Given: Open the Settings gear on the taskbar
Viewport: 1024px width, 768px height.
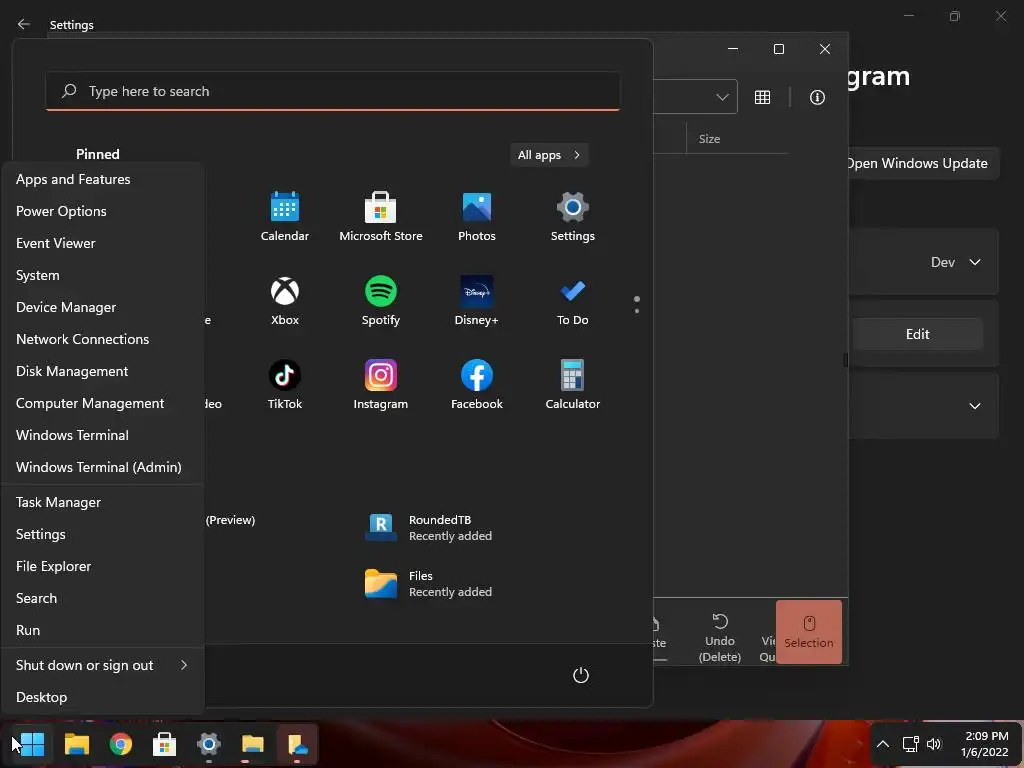Looking at the screenshot, I should tap(208, 744).
